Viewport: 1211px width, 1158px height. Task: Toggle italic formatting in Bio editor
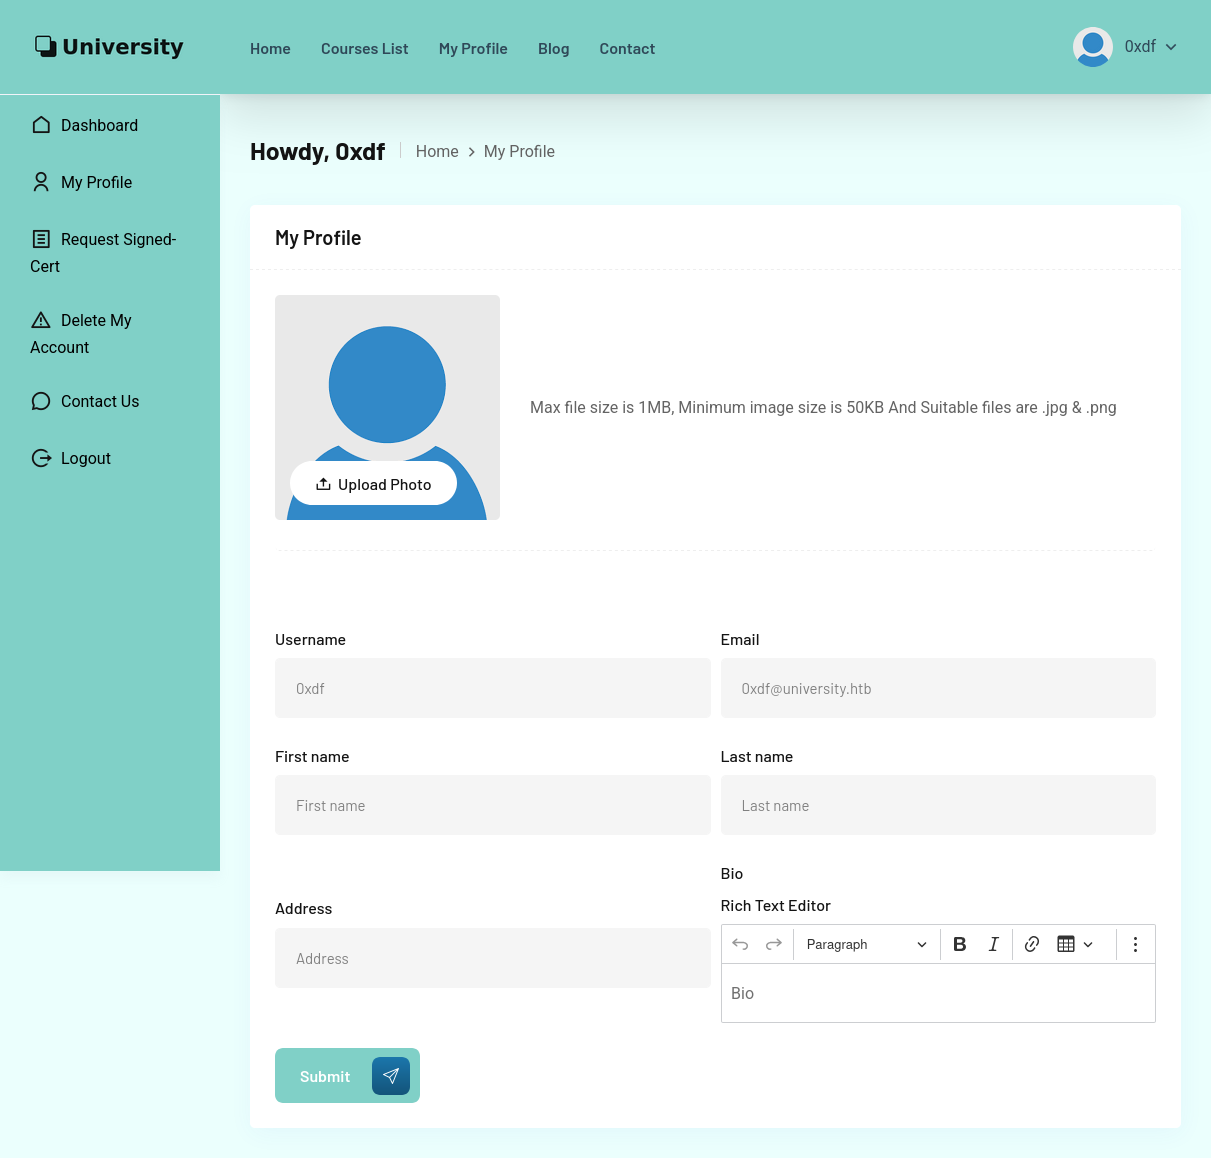point(993,944)
